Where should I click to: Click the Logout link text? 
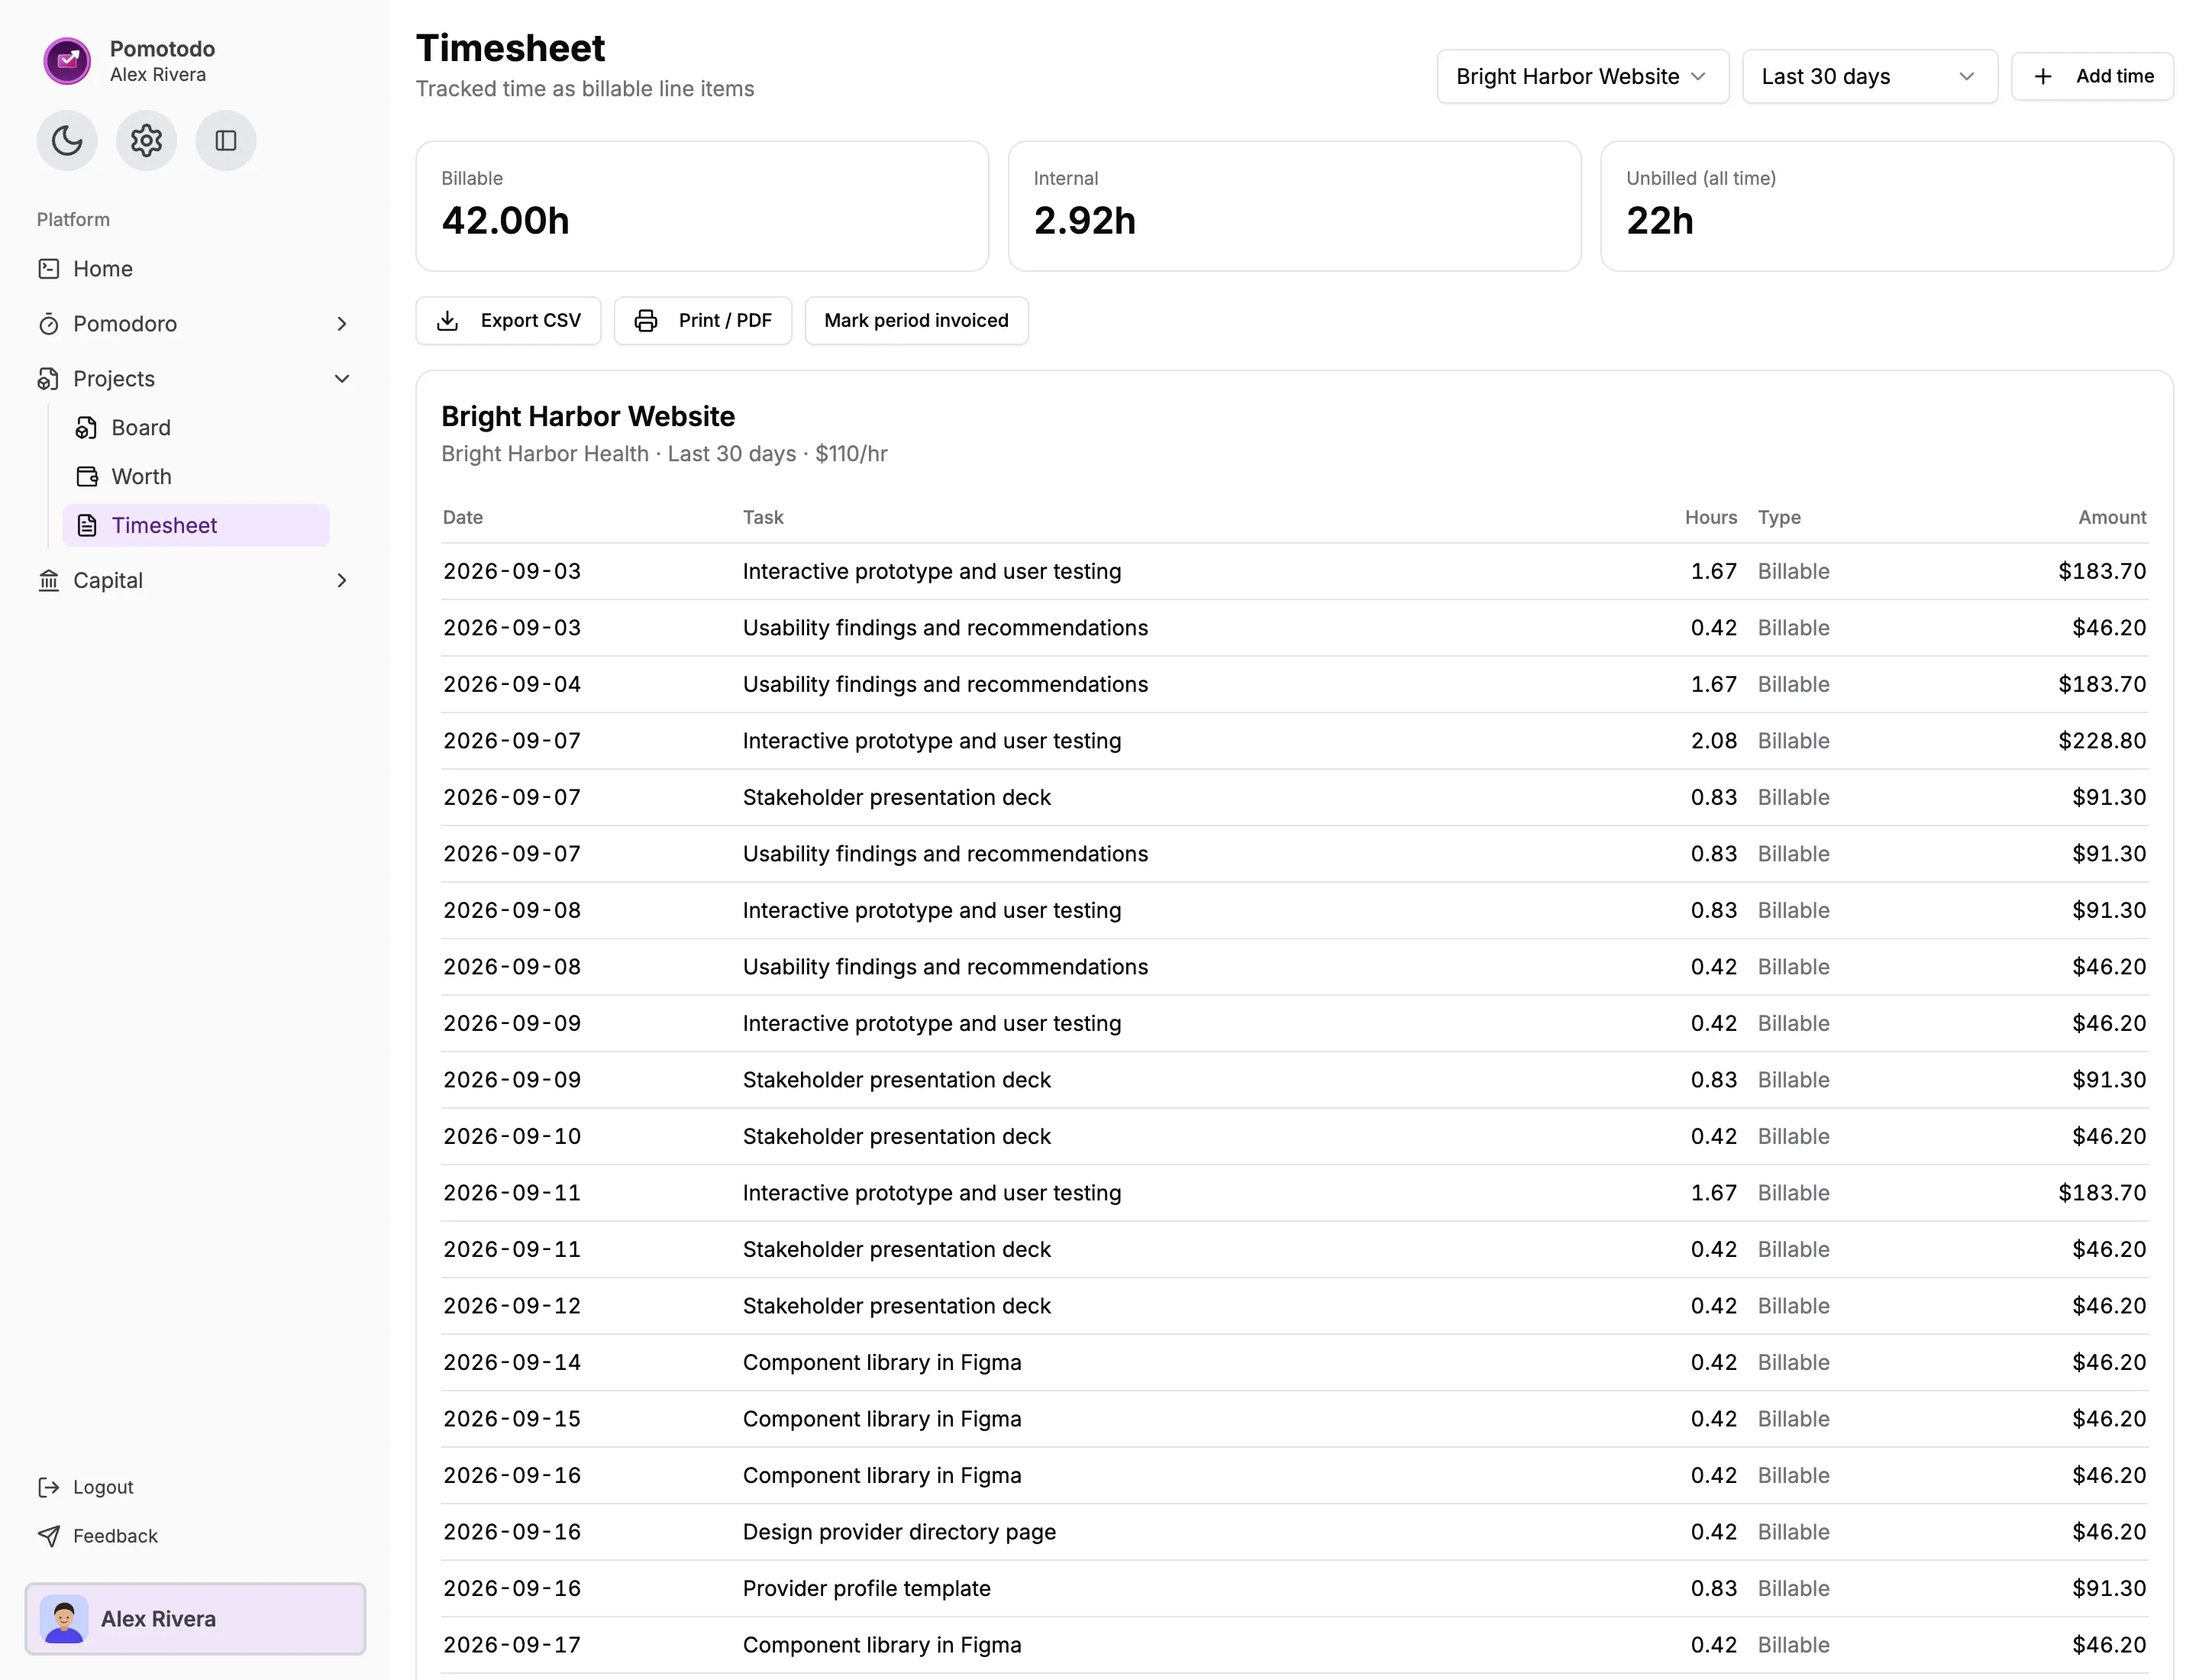(x=103, y=1487)
